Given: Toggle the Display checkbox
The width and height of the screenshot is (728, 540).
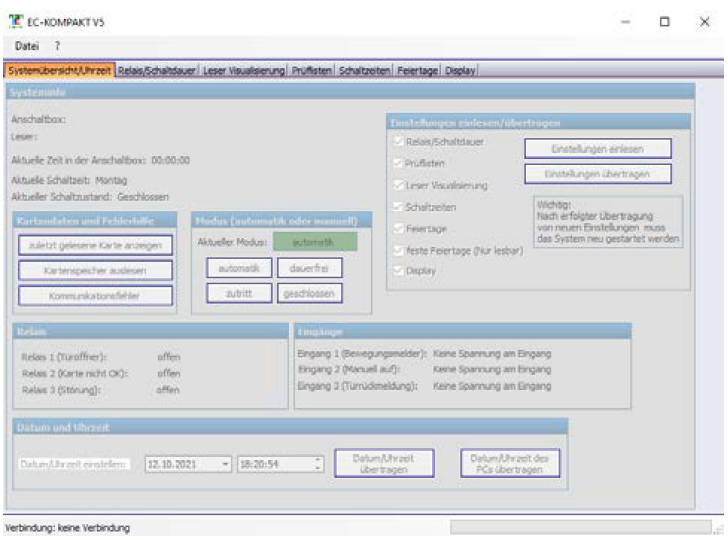Looking at the screenshot, I should tap(398, 270).
